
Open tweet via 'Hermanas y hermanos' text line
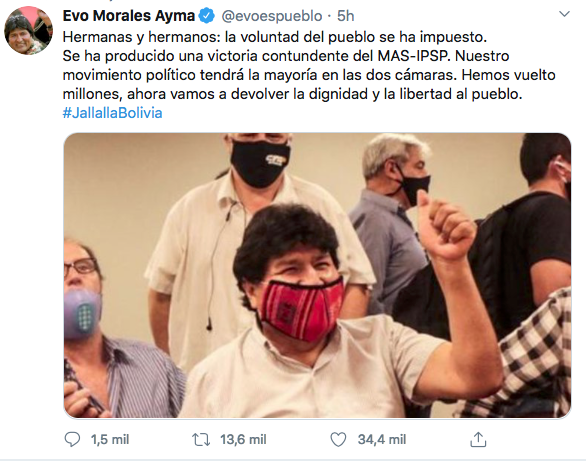(x=275, y=37)
